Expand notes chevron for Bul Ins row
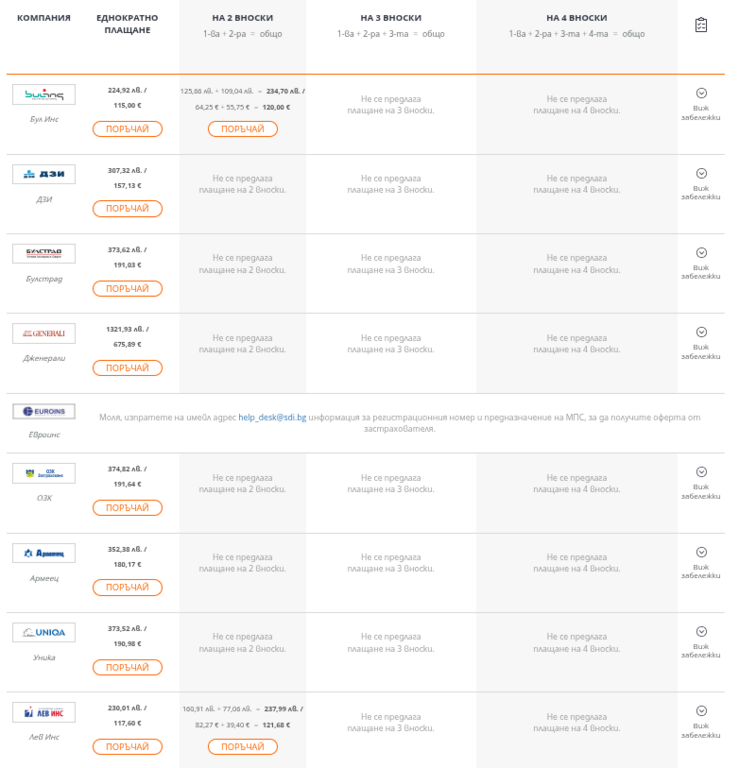 click(701, 93)
